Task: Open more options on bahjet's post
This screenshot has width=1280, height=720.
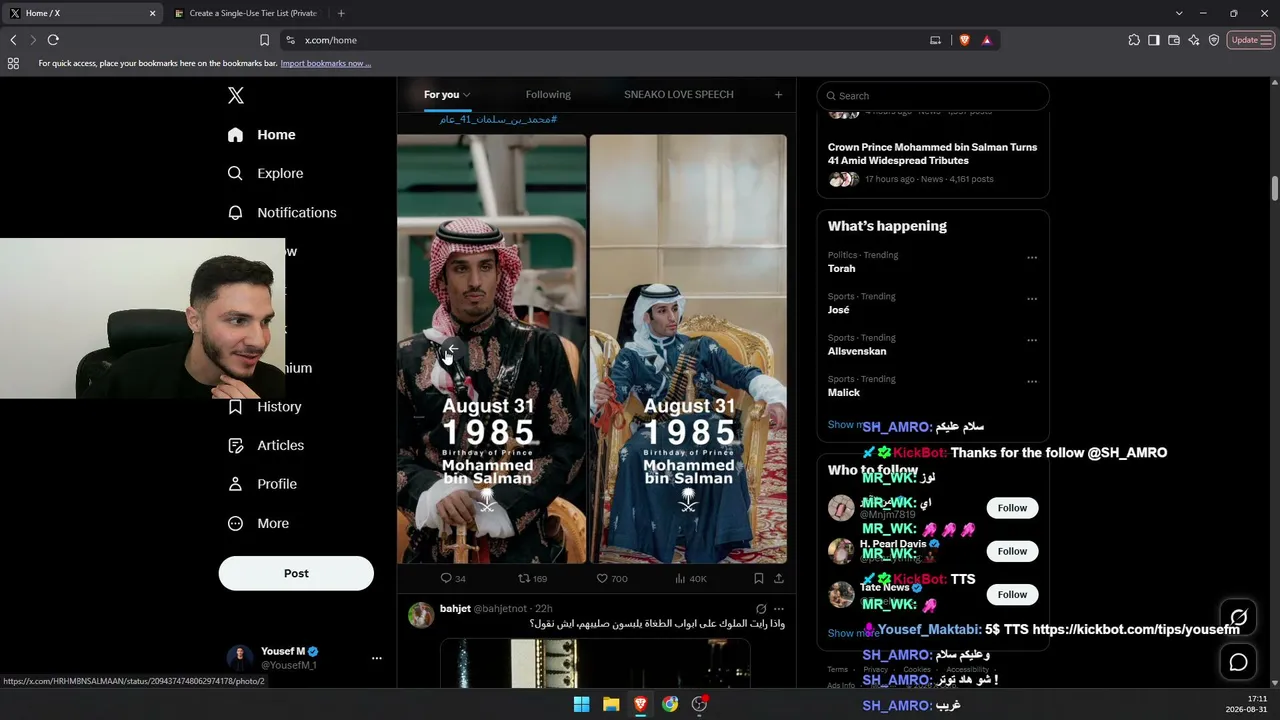Action: [779, 609]
